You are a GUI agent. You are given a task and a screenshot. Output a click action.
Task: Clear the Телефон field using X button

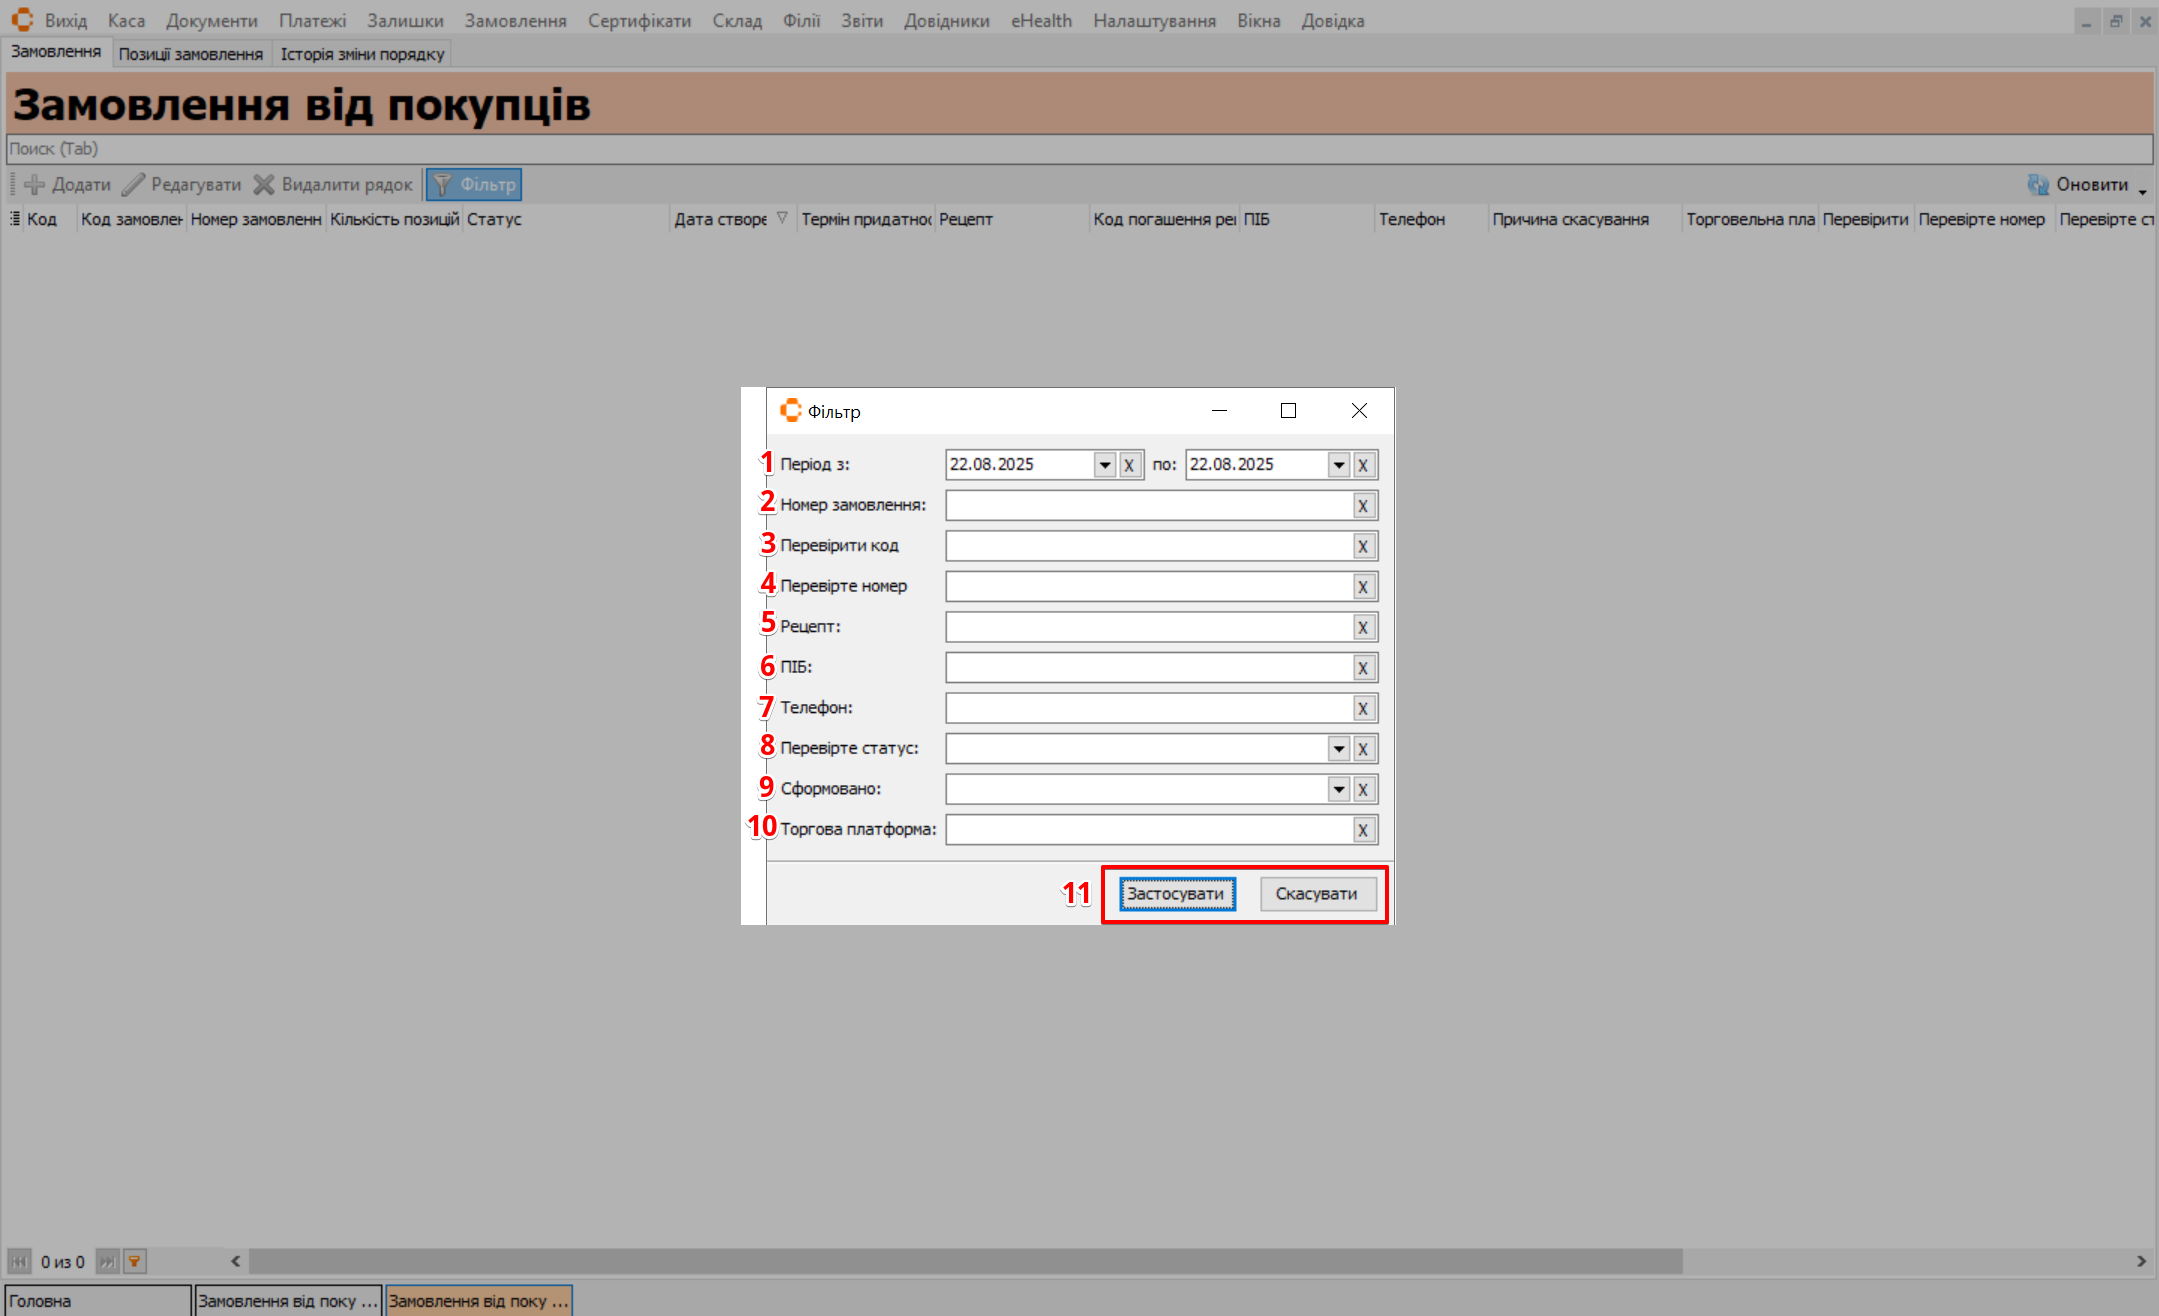coord(1362,709)
